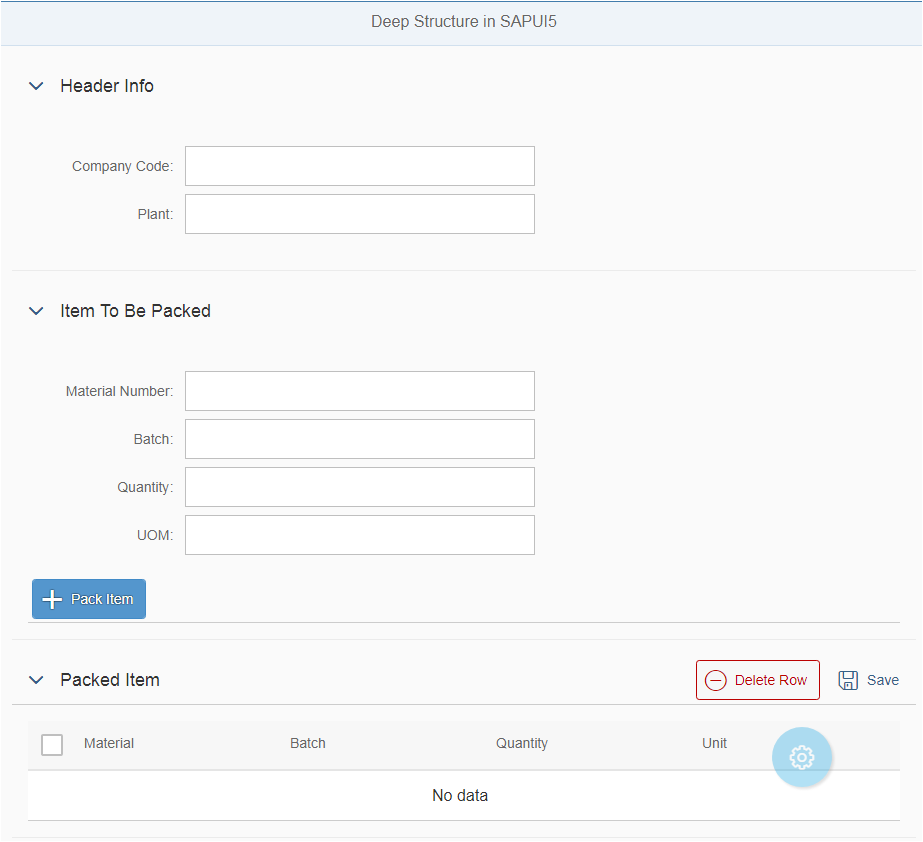Click the Pack Item button
923x842 pixels.
89,599
